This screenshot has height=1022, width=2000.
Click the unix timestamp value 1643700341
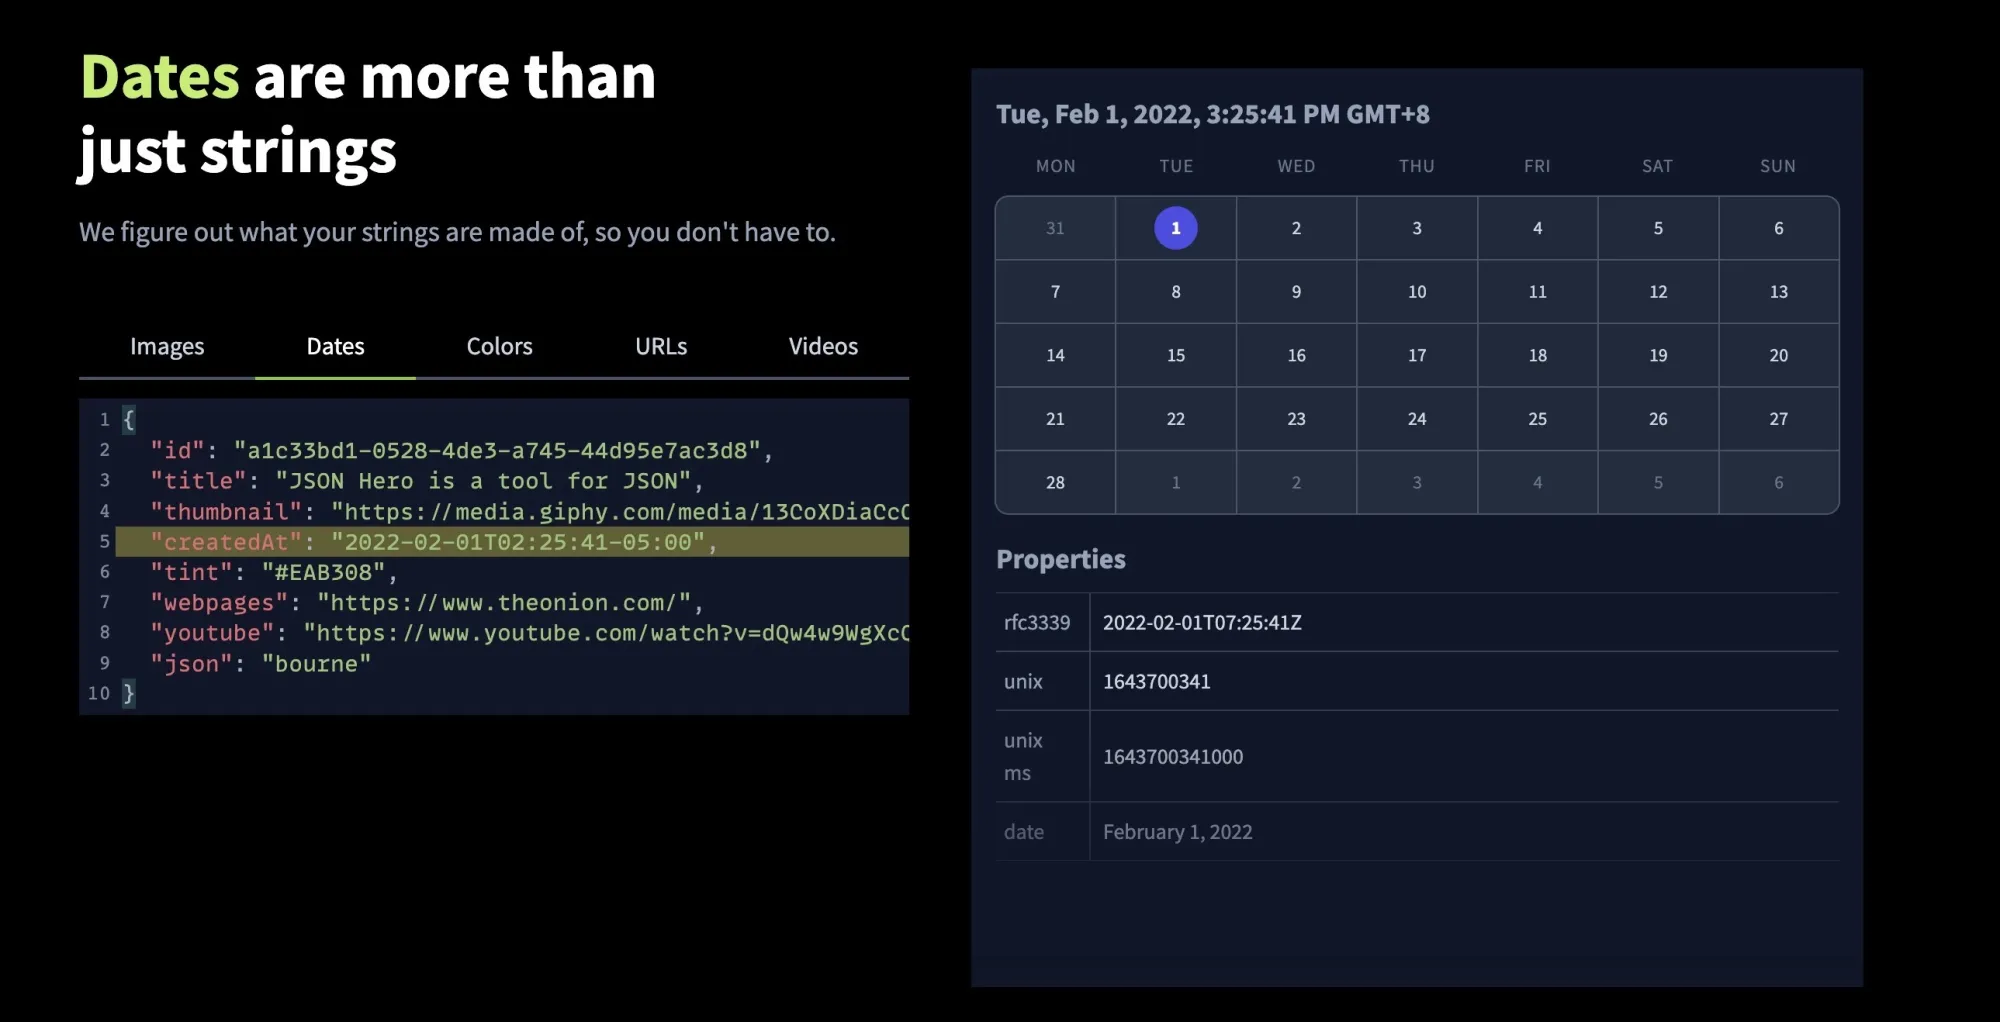(x=1156, y=681)
